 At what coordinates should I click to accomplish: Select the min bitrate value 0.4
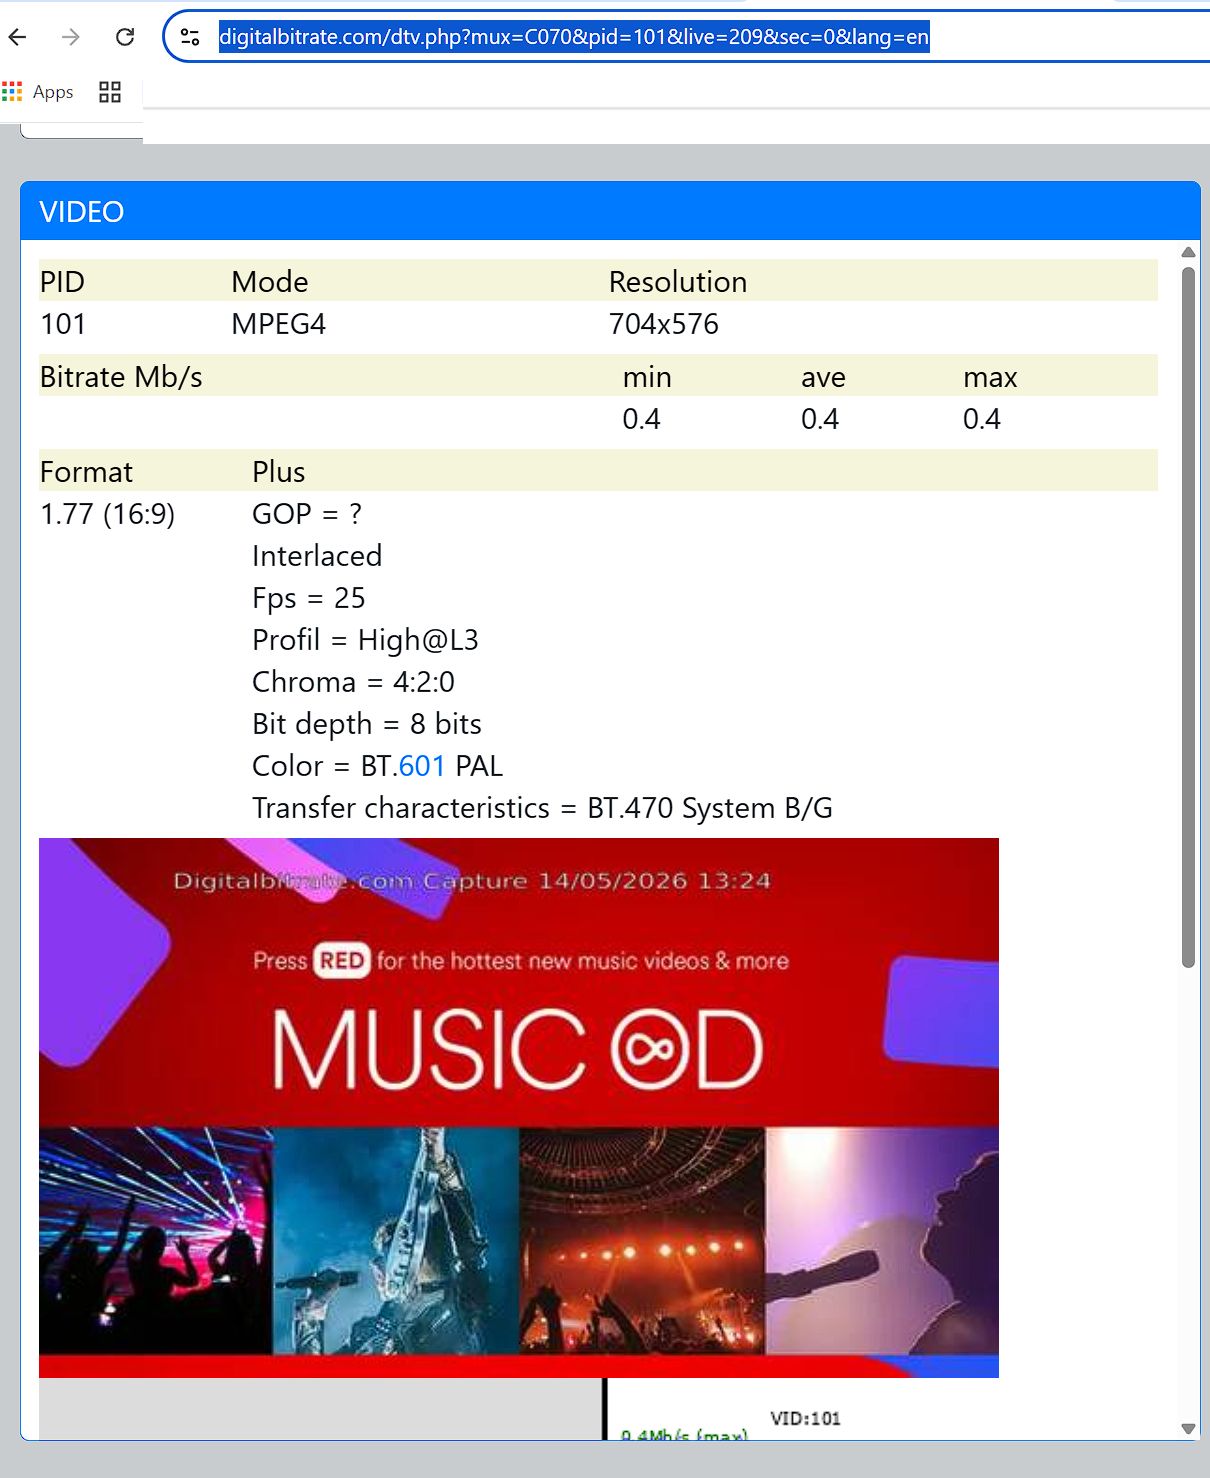641,419
